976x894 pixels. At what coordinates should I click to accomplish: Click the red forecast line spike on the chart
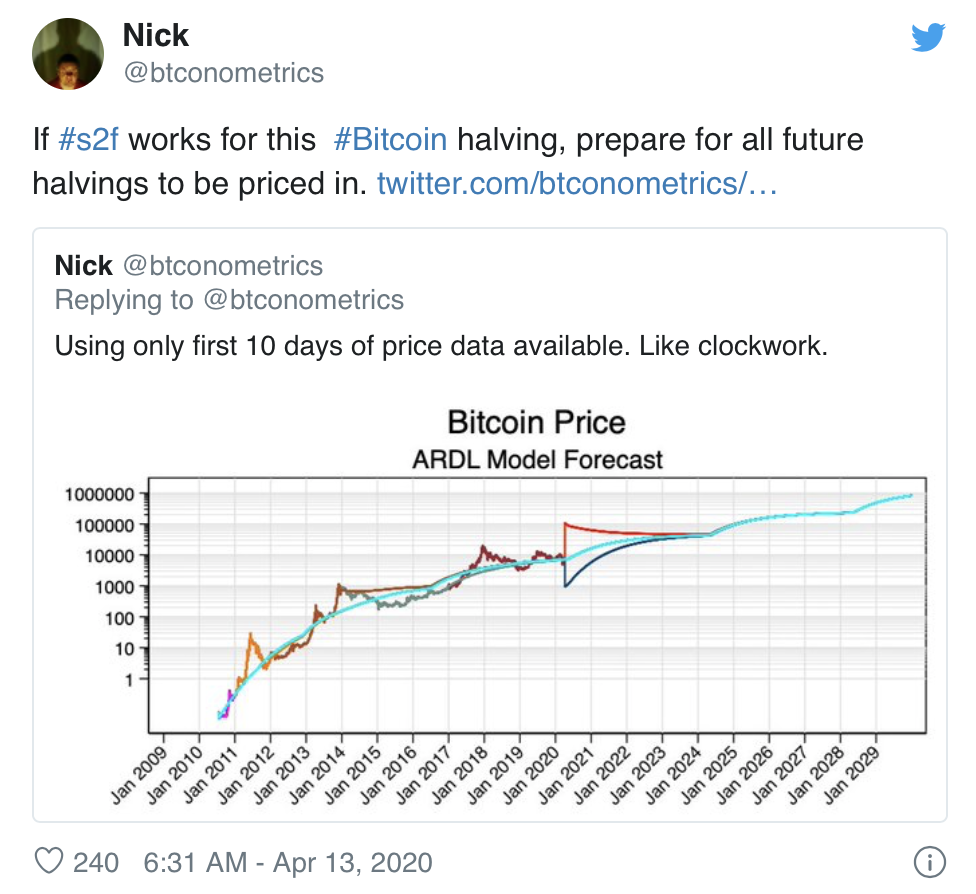pos(565,526)
